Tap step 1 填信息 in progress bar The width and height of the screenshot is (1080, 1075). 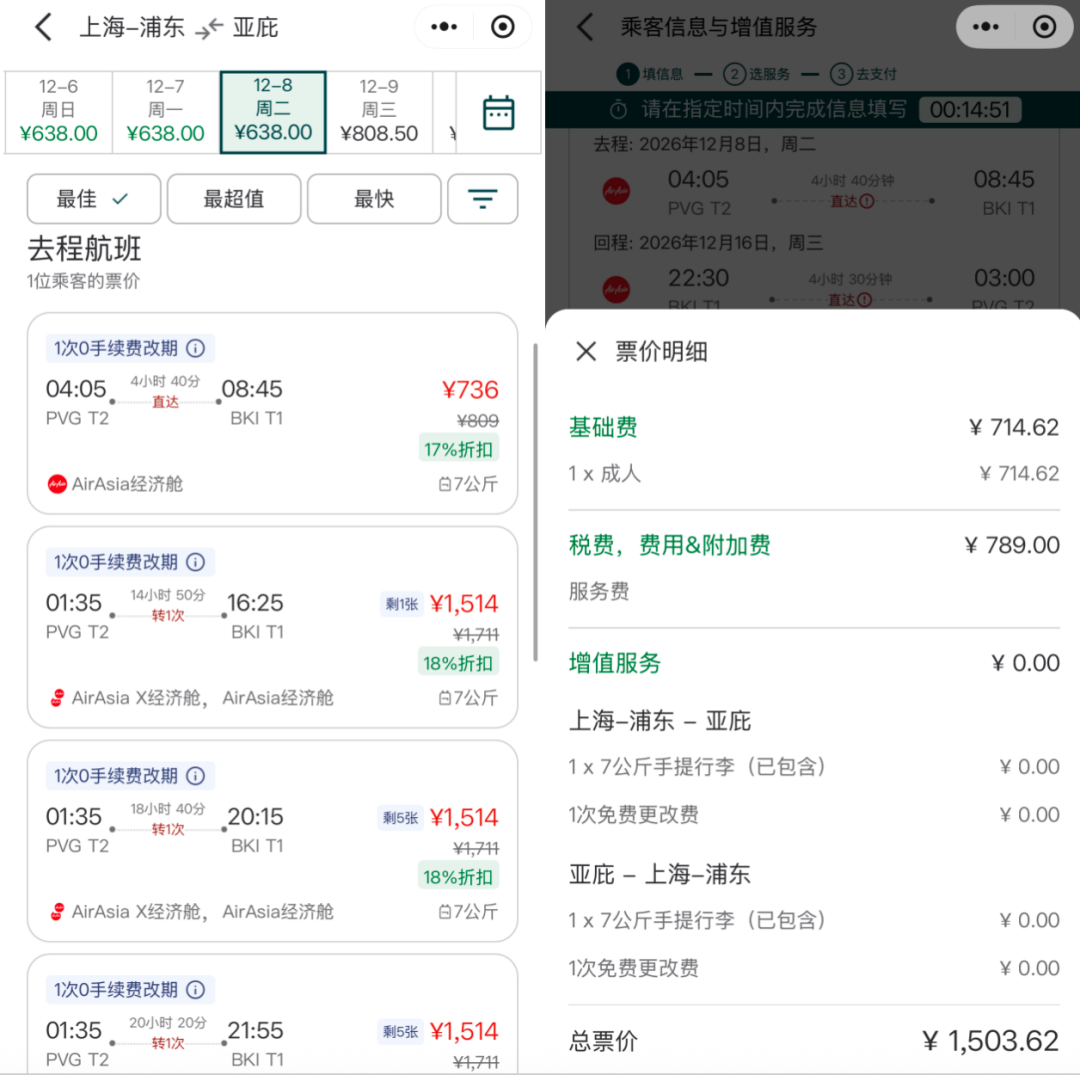point(650,74)
